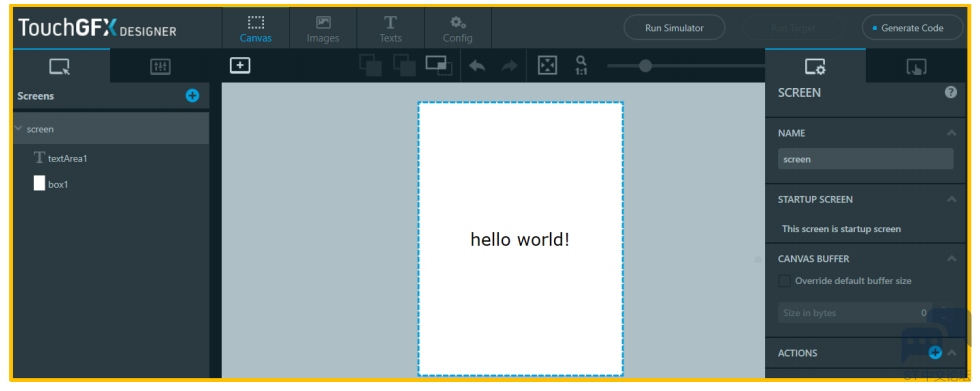Collapse the NAME section chevron
This screenshot has height=391, width=980.
[x=951, y=133]
